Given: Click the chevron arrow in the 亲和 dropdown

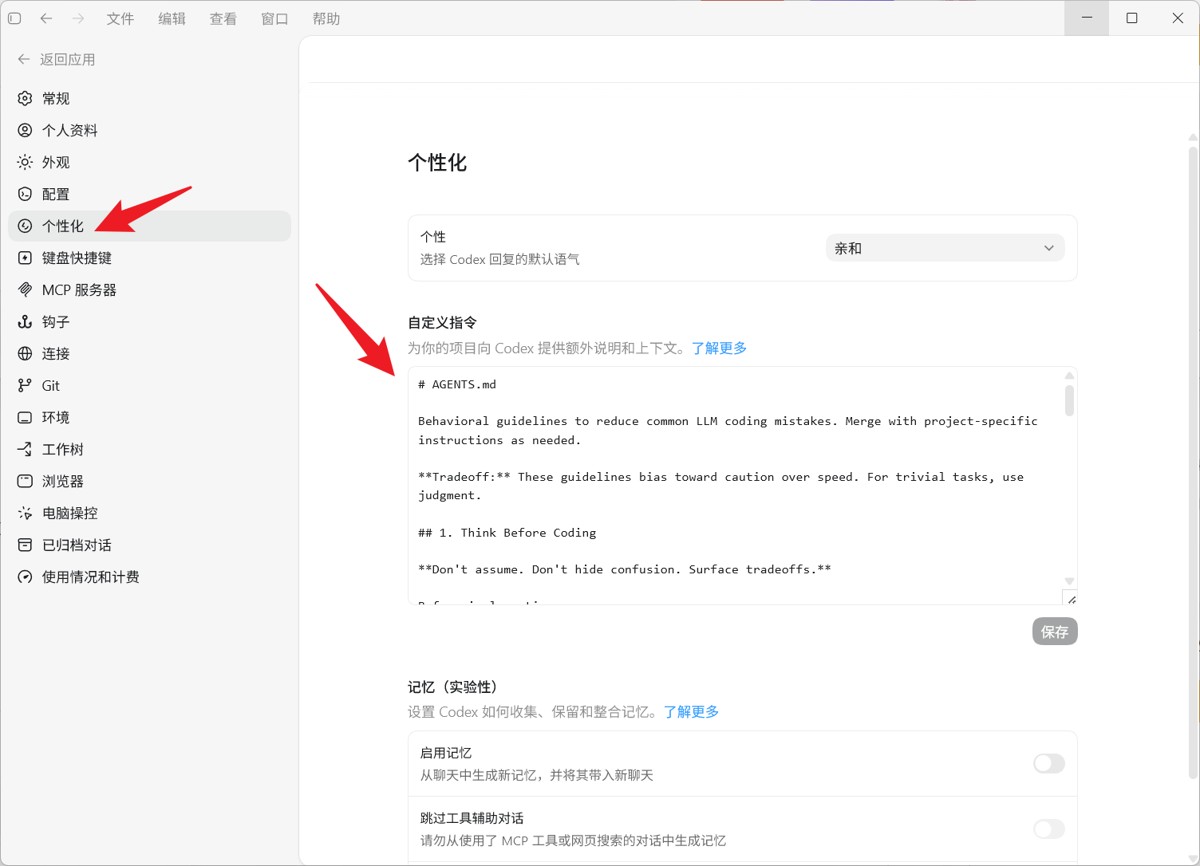Looking at the screenshot, I should [1049, 248].
